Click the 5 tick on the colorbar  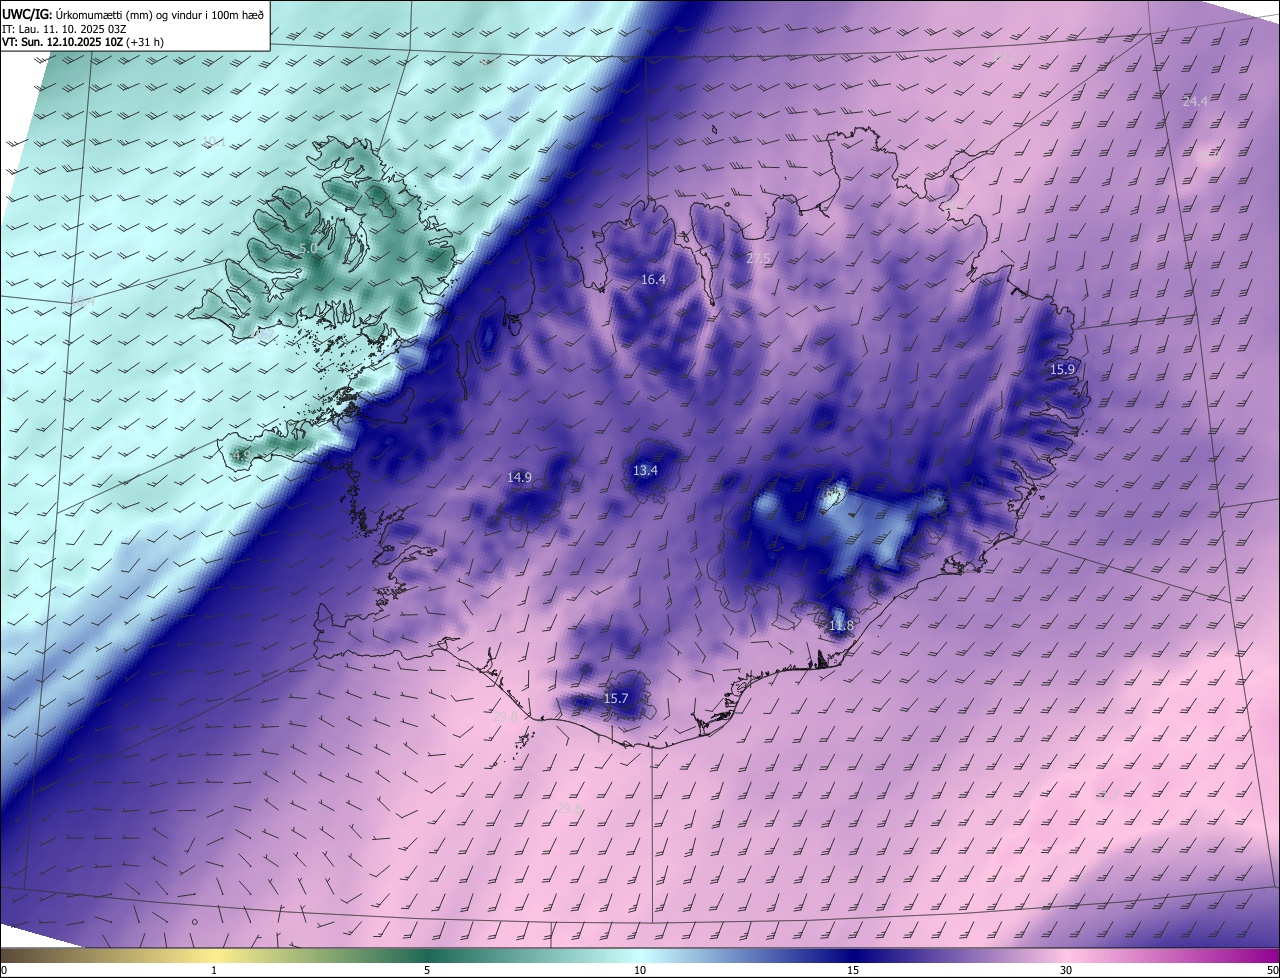[427, 970]
